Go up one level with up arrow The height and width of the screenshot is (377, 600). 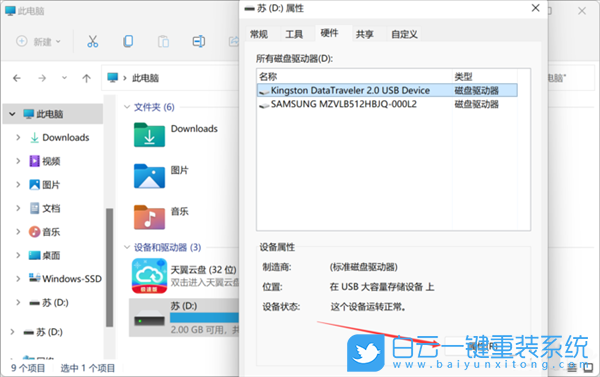[86, 78]
